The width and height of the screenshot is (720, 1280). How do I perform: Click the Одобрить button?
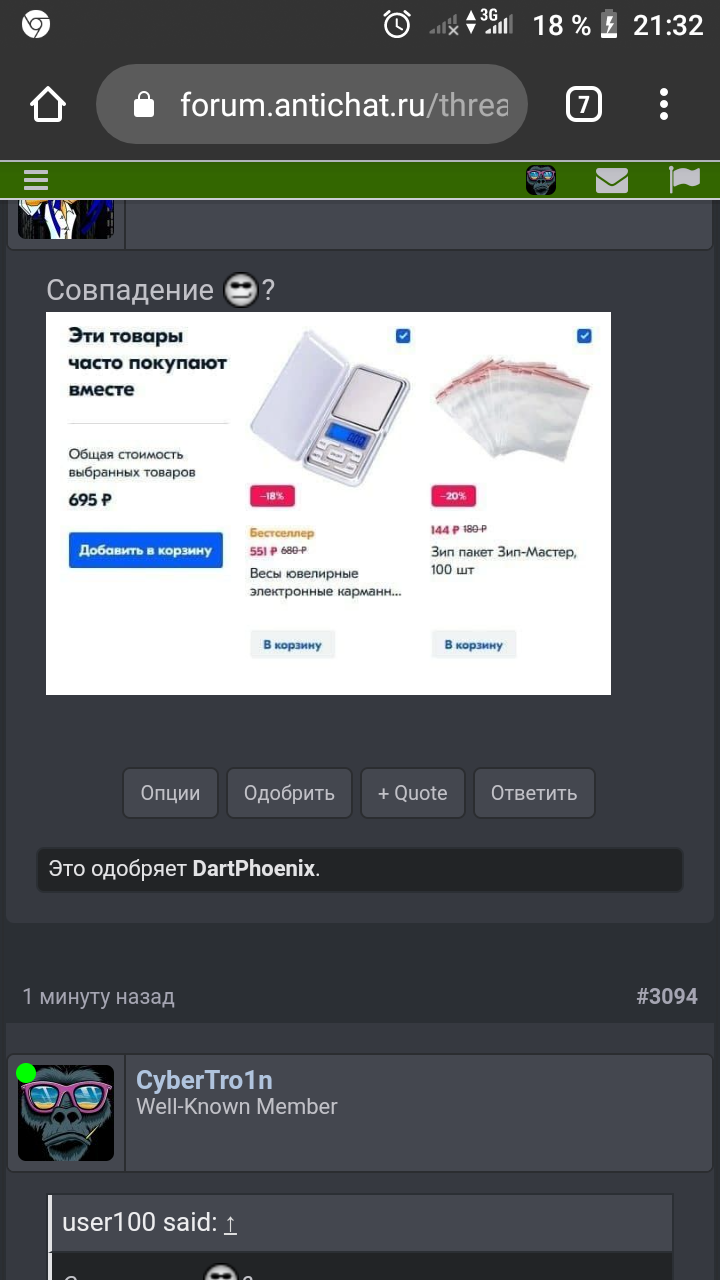[289, 793]
